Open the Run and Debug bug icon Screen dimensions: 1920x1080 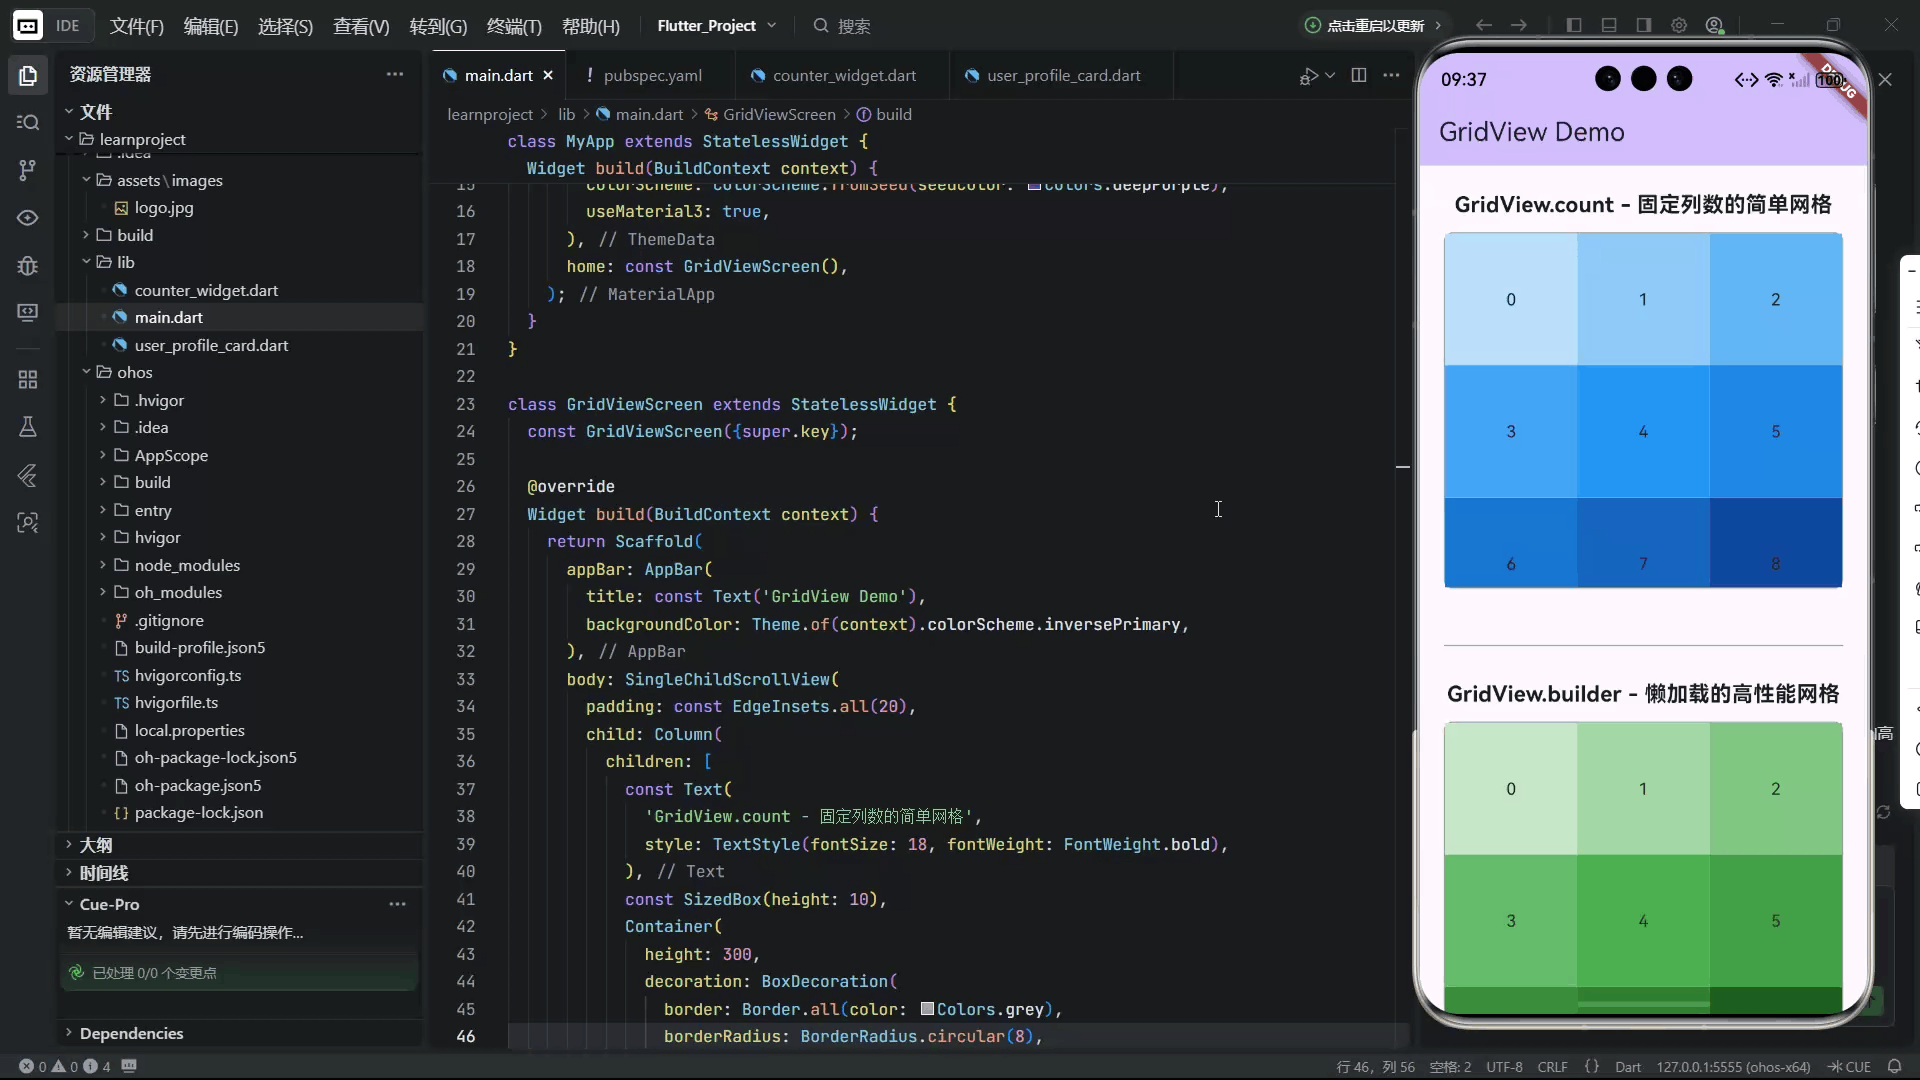tap(28, 265)
